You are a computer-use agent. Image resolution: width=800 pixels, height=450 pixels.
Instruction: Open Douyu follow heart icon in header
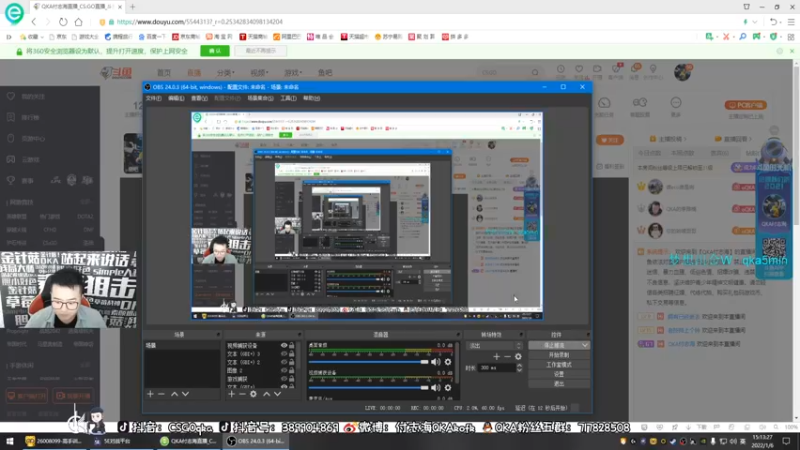tap(579, 69)
